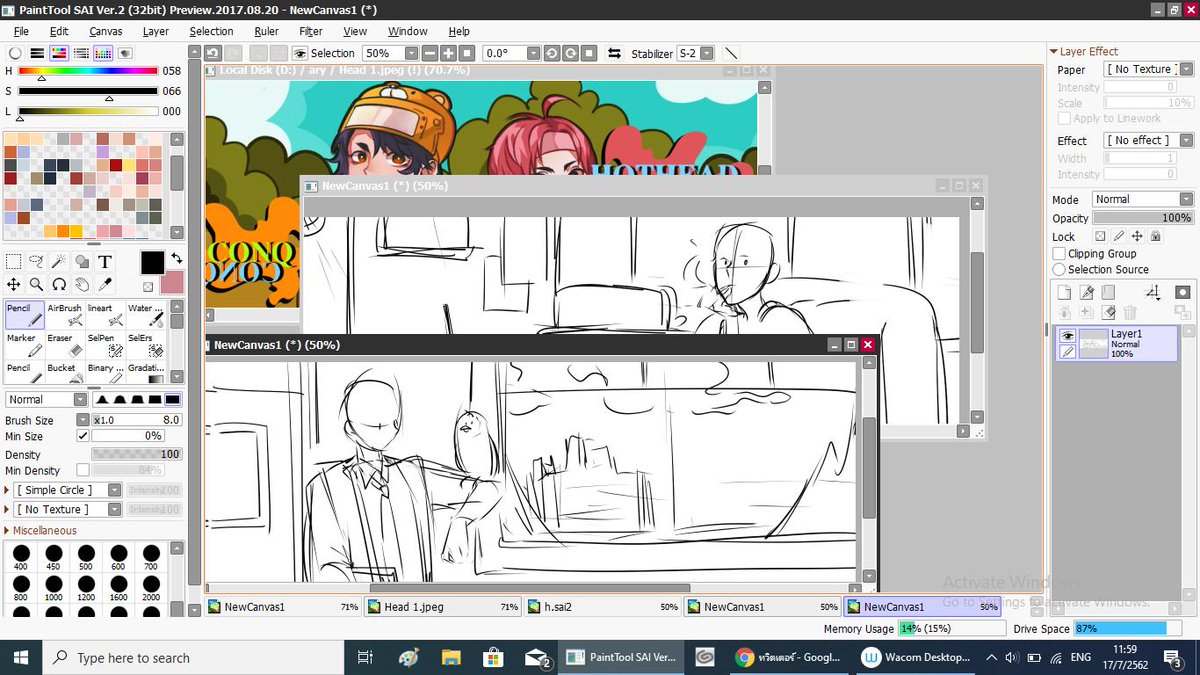
Task: Choose the SelPen selection pen tool
Action: tap(105, 345)
